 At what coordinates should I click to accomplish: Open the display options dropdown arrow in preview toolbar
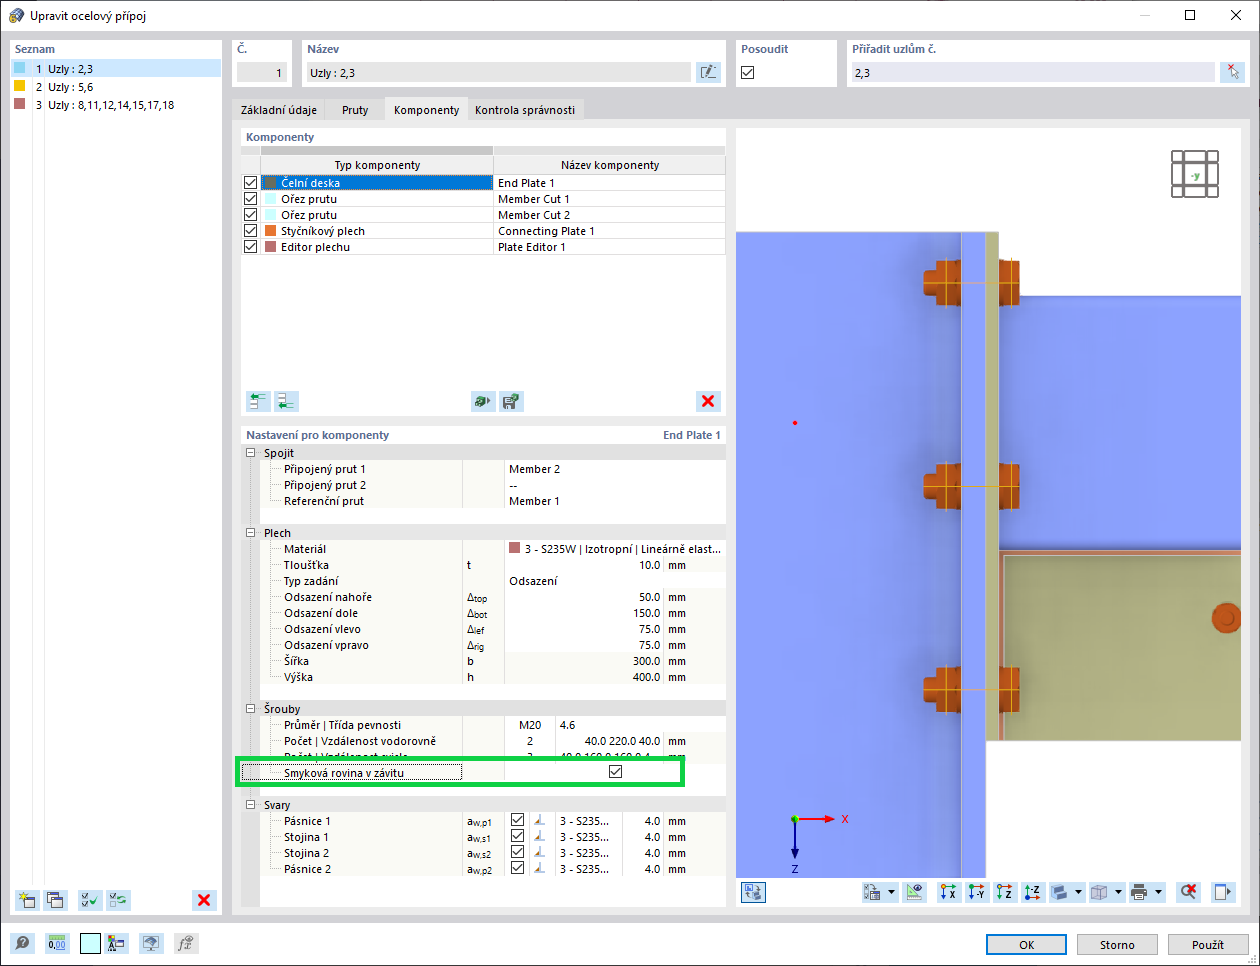pyautogui.click(x=891, y=892)
